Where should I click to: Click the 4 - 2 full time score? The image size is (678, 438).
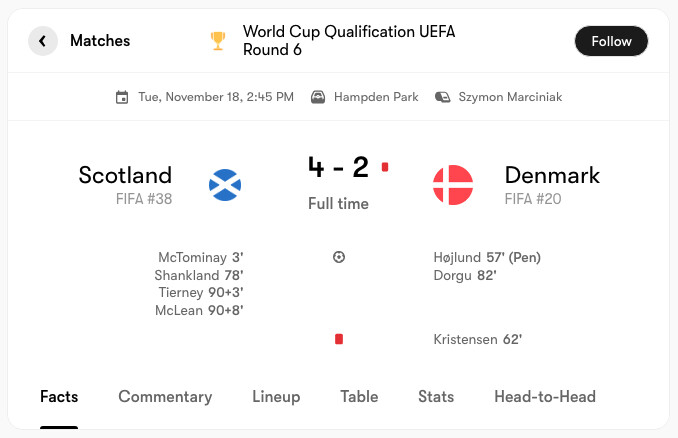(338, 167)
